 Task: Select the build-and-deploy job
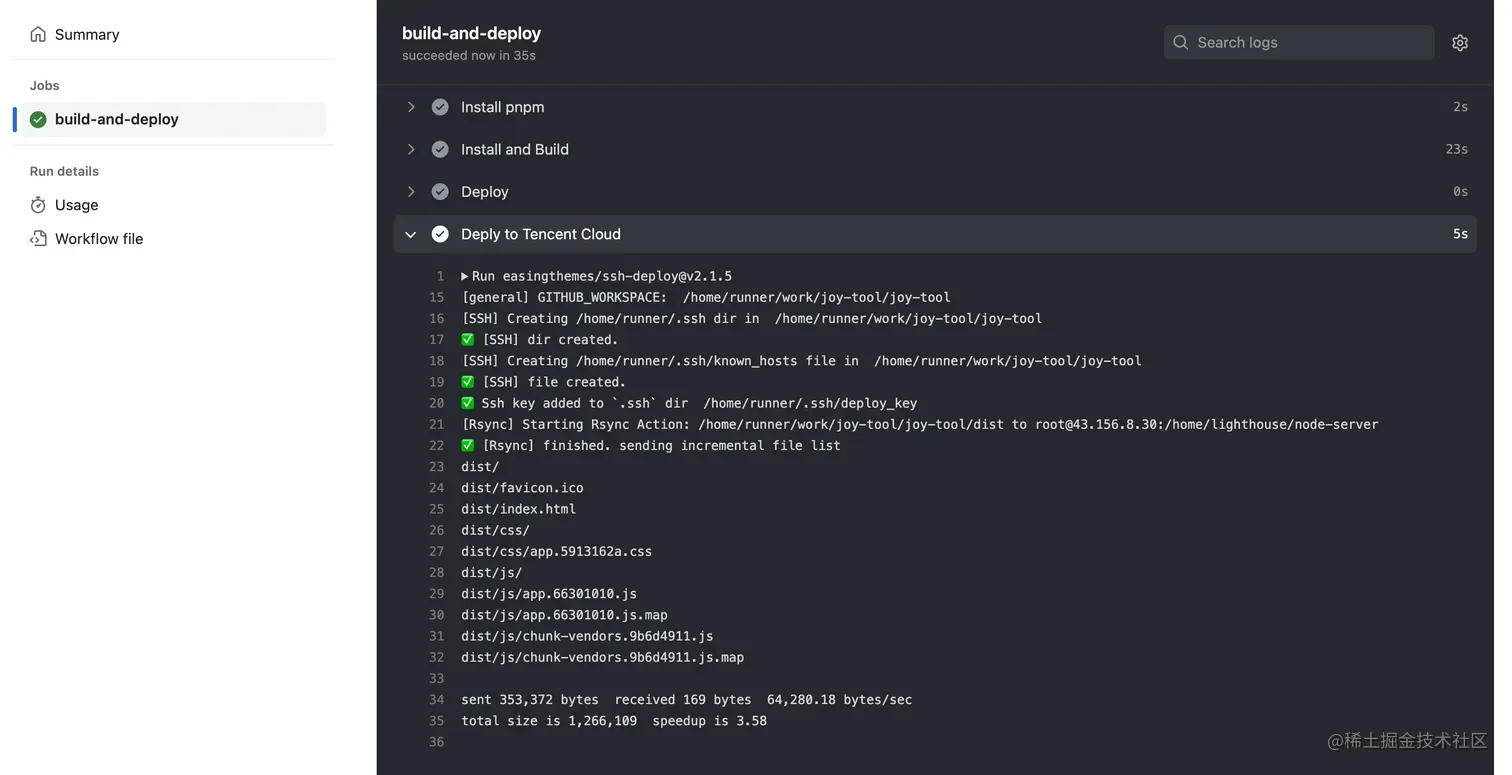point(117,120)
